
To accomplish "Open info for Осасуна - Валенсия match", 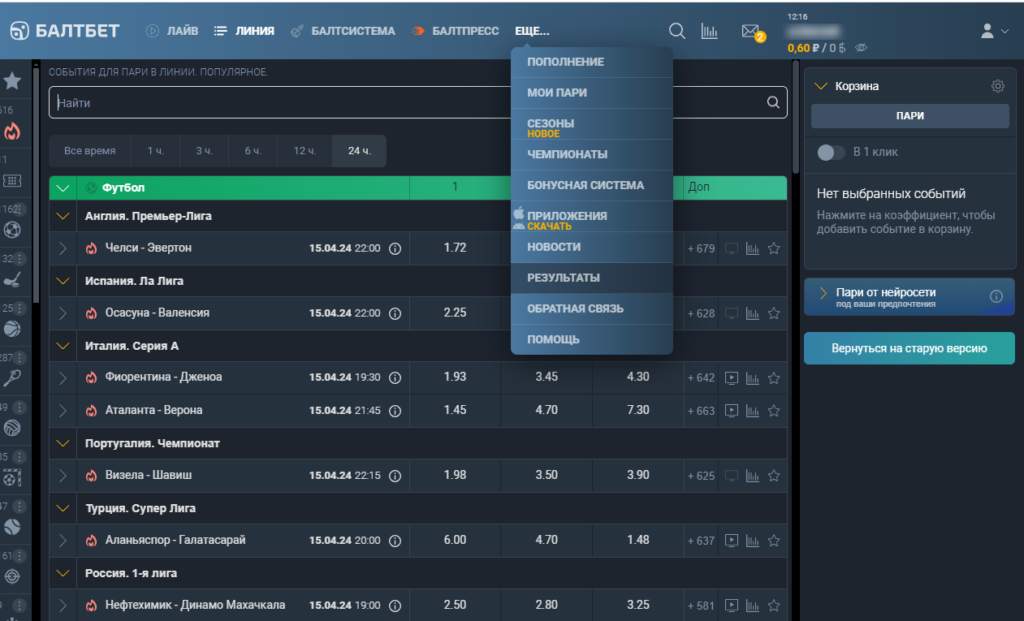I will (x=395, y=313).
